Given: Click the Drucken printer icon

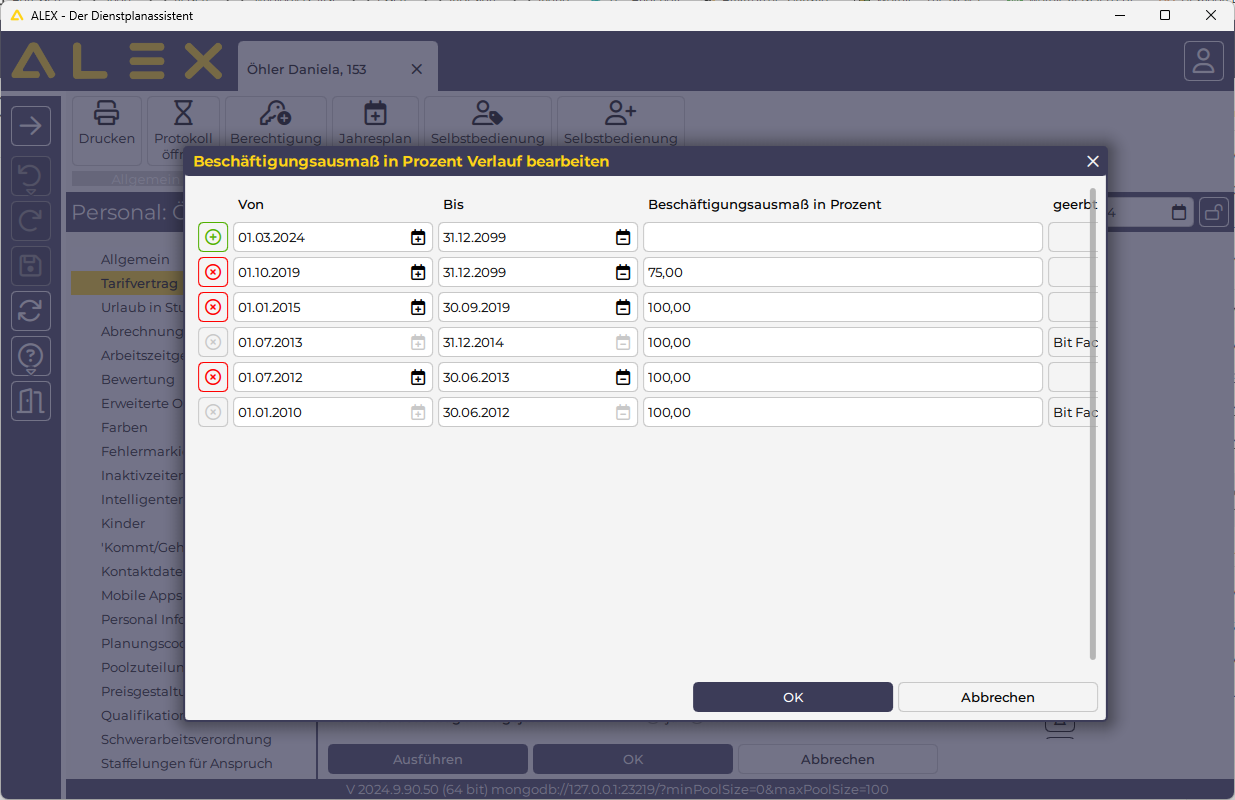Looking at the screenshot, I should tap(107, 113).
